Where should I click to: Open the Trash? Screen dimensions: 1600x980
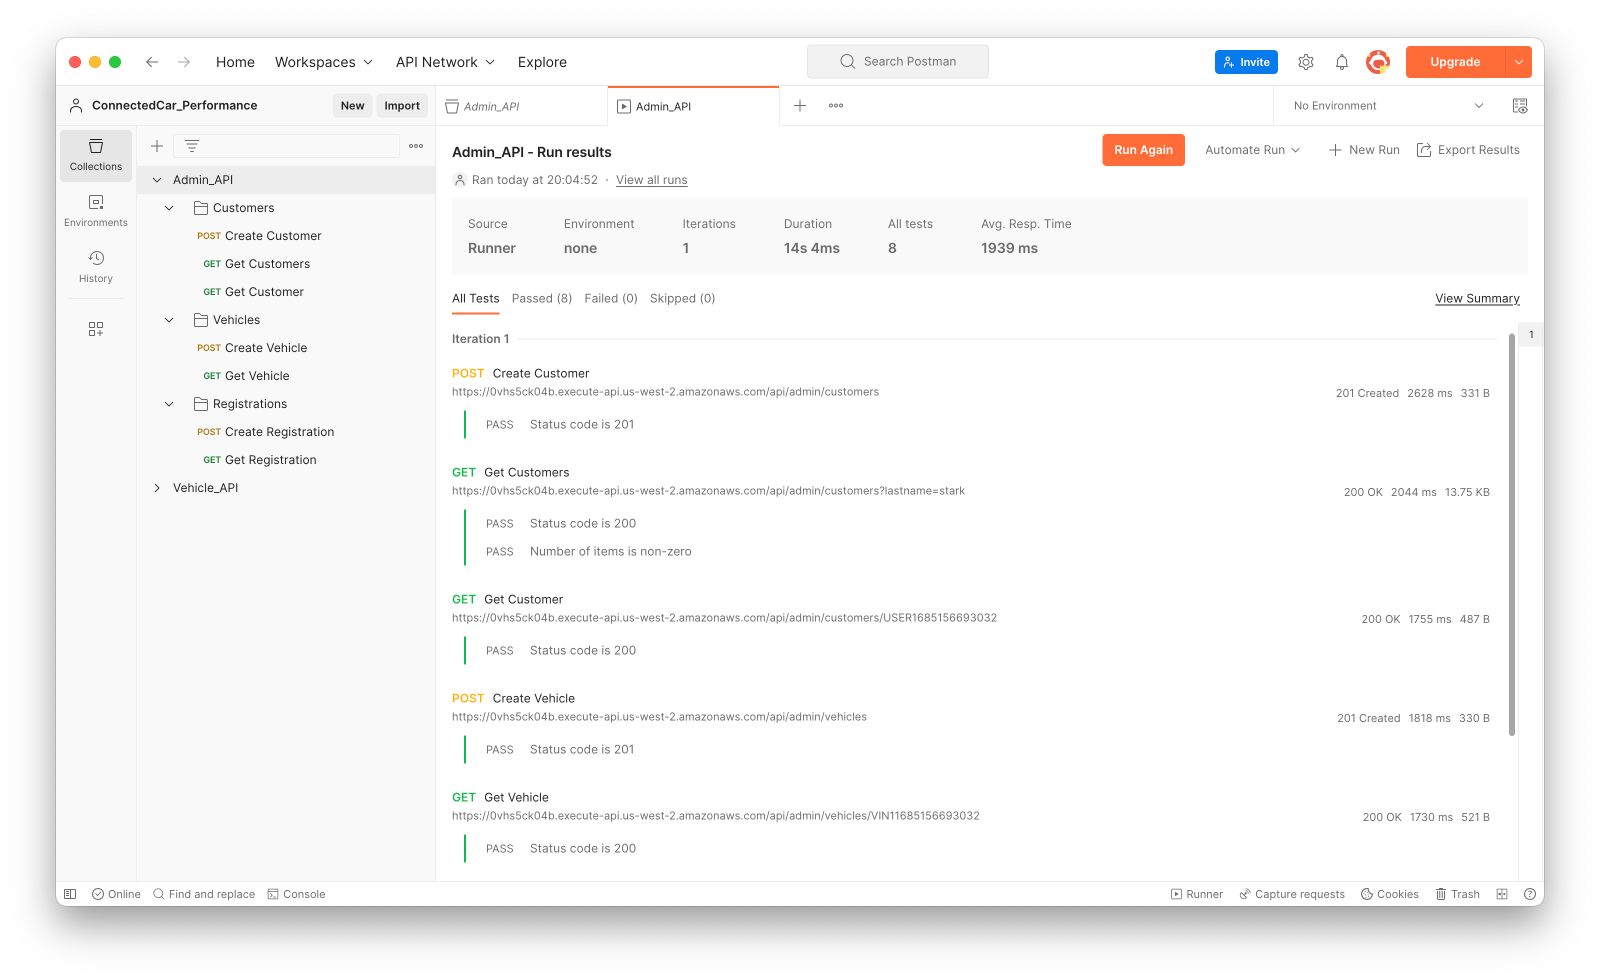pyautogui.click(x=1457, y=894)
